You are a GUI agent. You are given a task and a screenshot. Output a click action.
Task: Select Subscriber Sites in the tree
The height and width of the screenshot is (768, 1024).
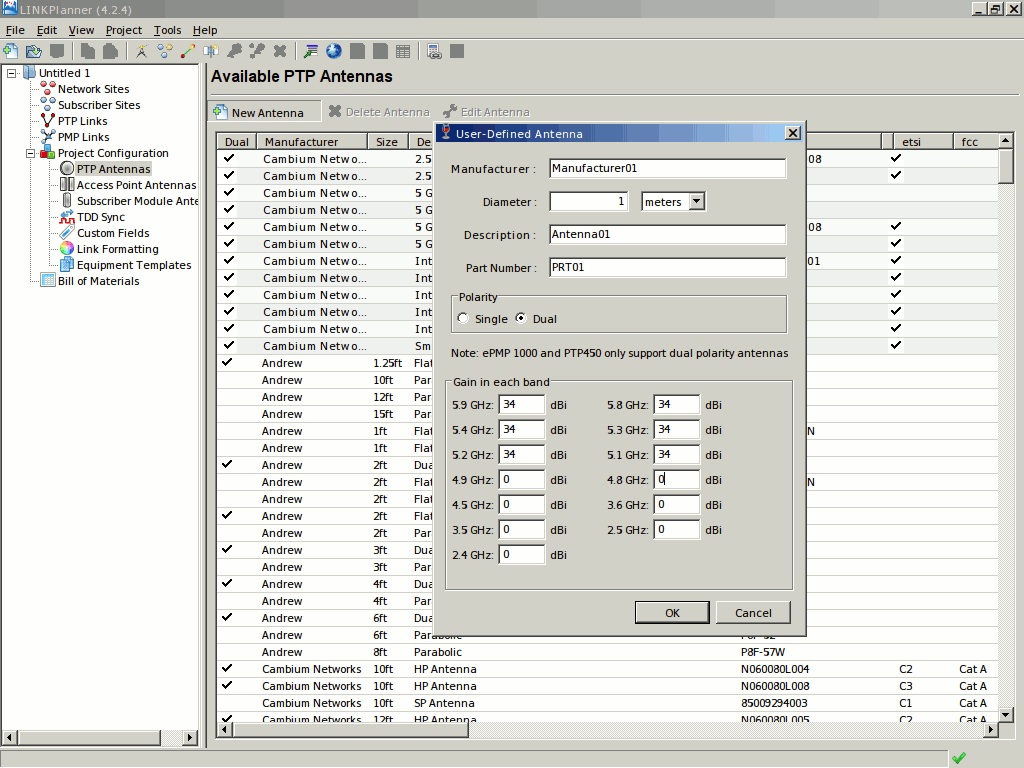[99, 105]
